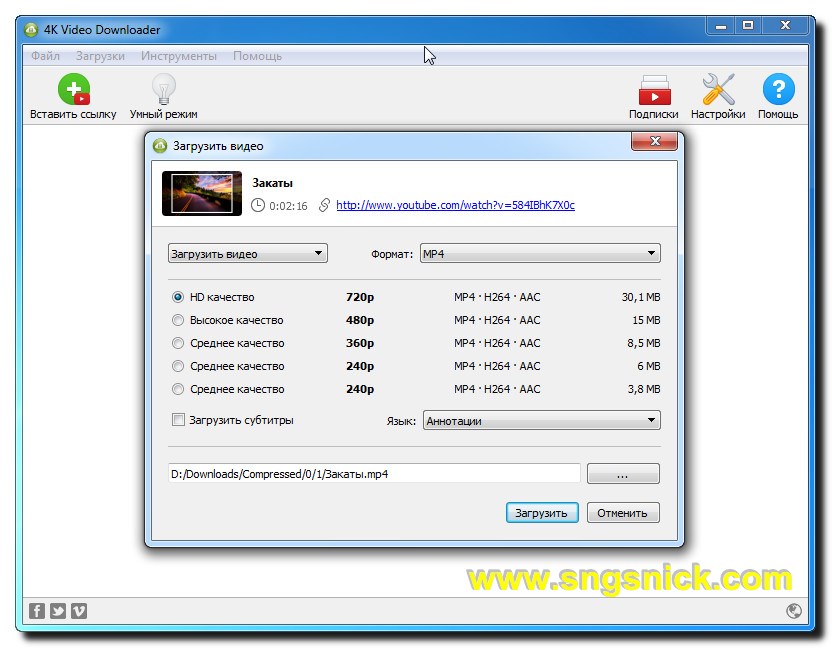Click MP4 · H264 · AAC in 720p row
The height and width of the screenshot is (648, 832).
tap(497, 297)
